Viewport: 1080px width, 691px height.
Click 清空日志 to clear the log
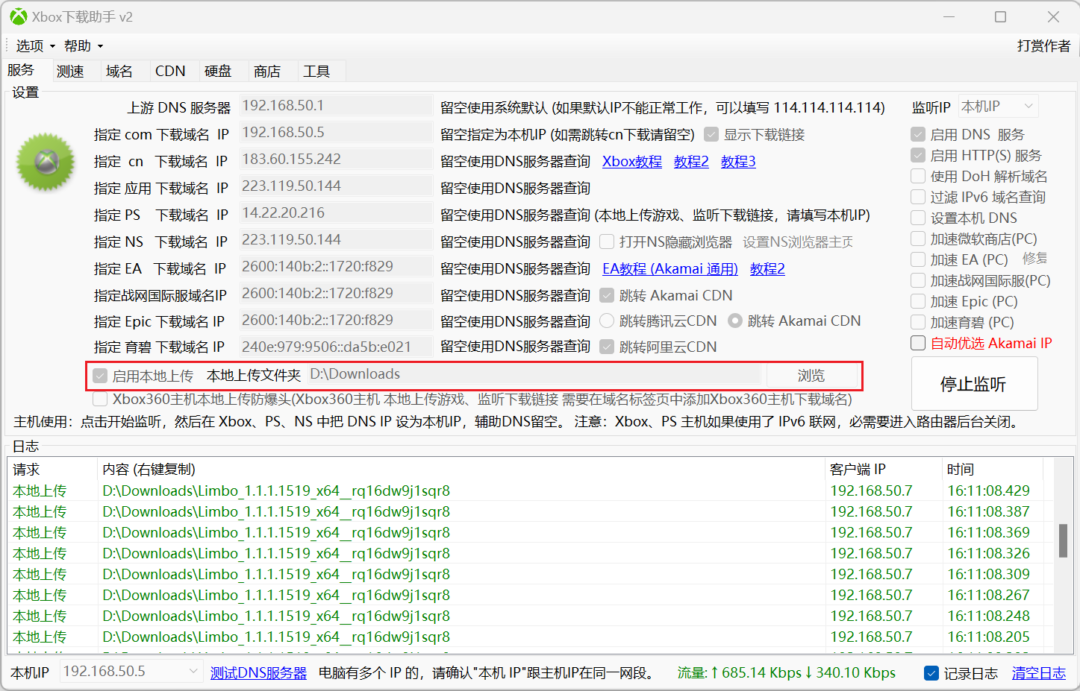click(1041, 672)
